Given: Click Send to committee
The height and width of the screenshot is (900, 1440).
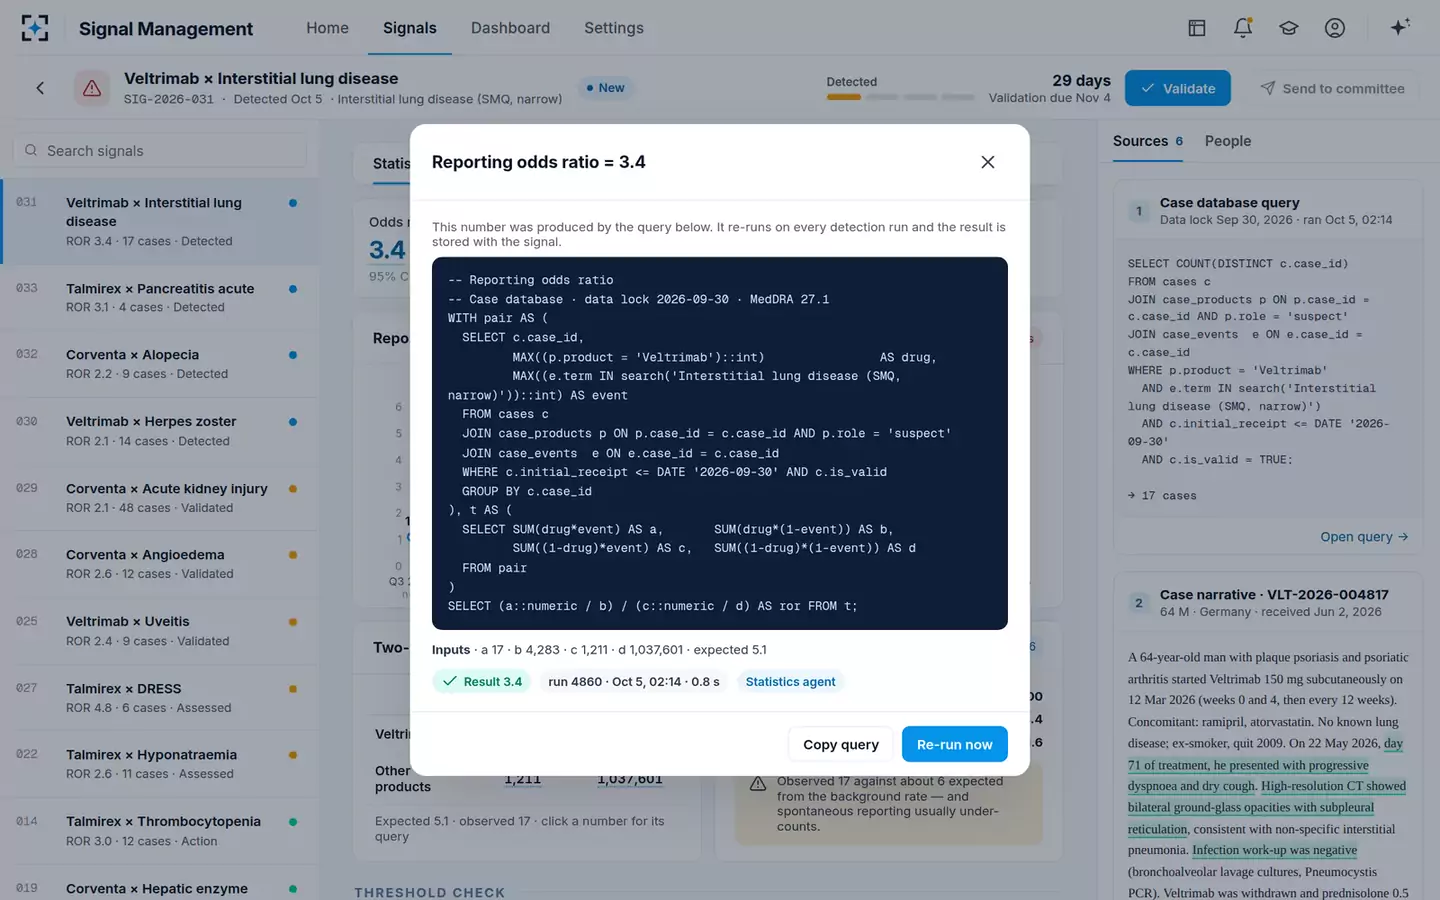Looking at the screenshot, I should tap(1333, 88).
